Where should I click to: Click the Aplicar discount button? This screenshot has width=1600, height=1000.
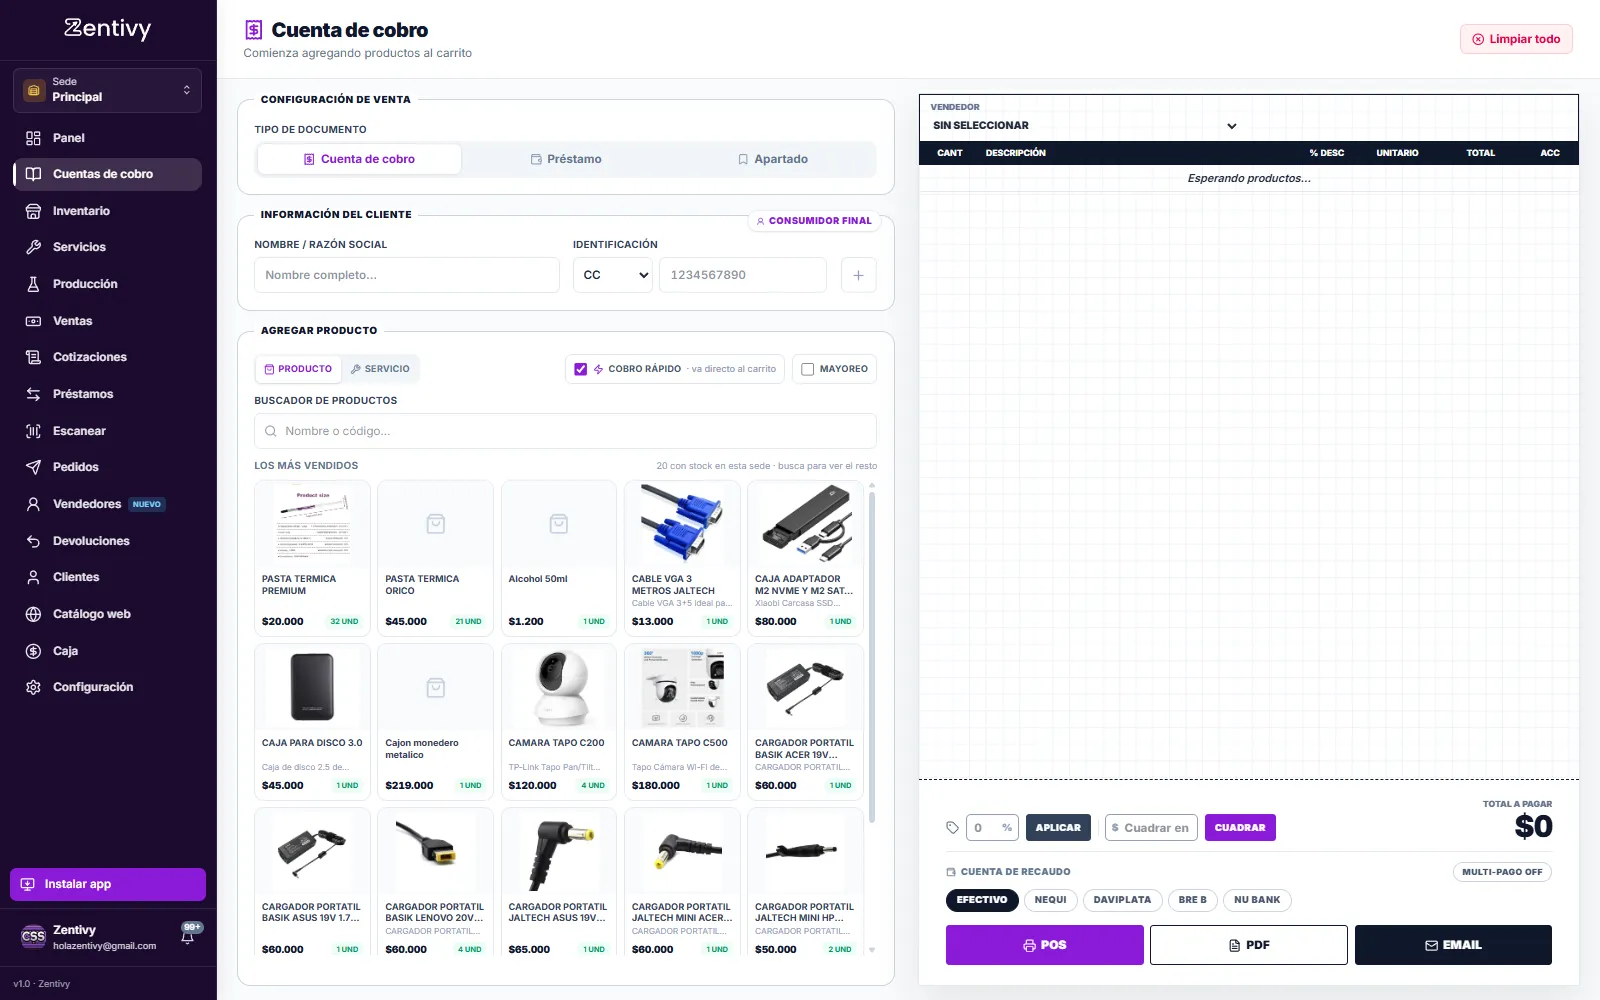pyautogui.click(x=1058, y=828)
